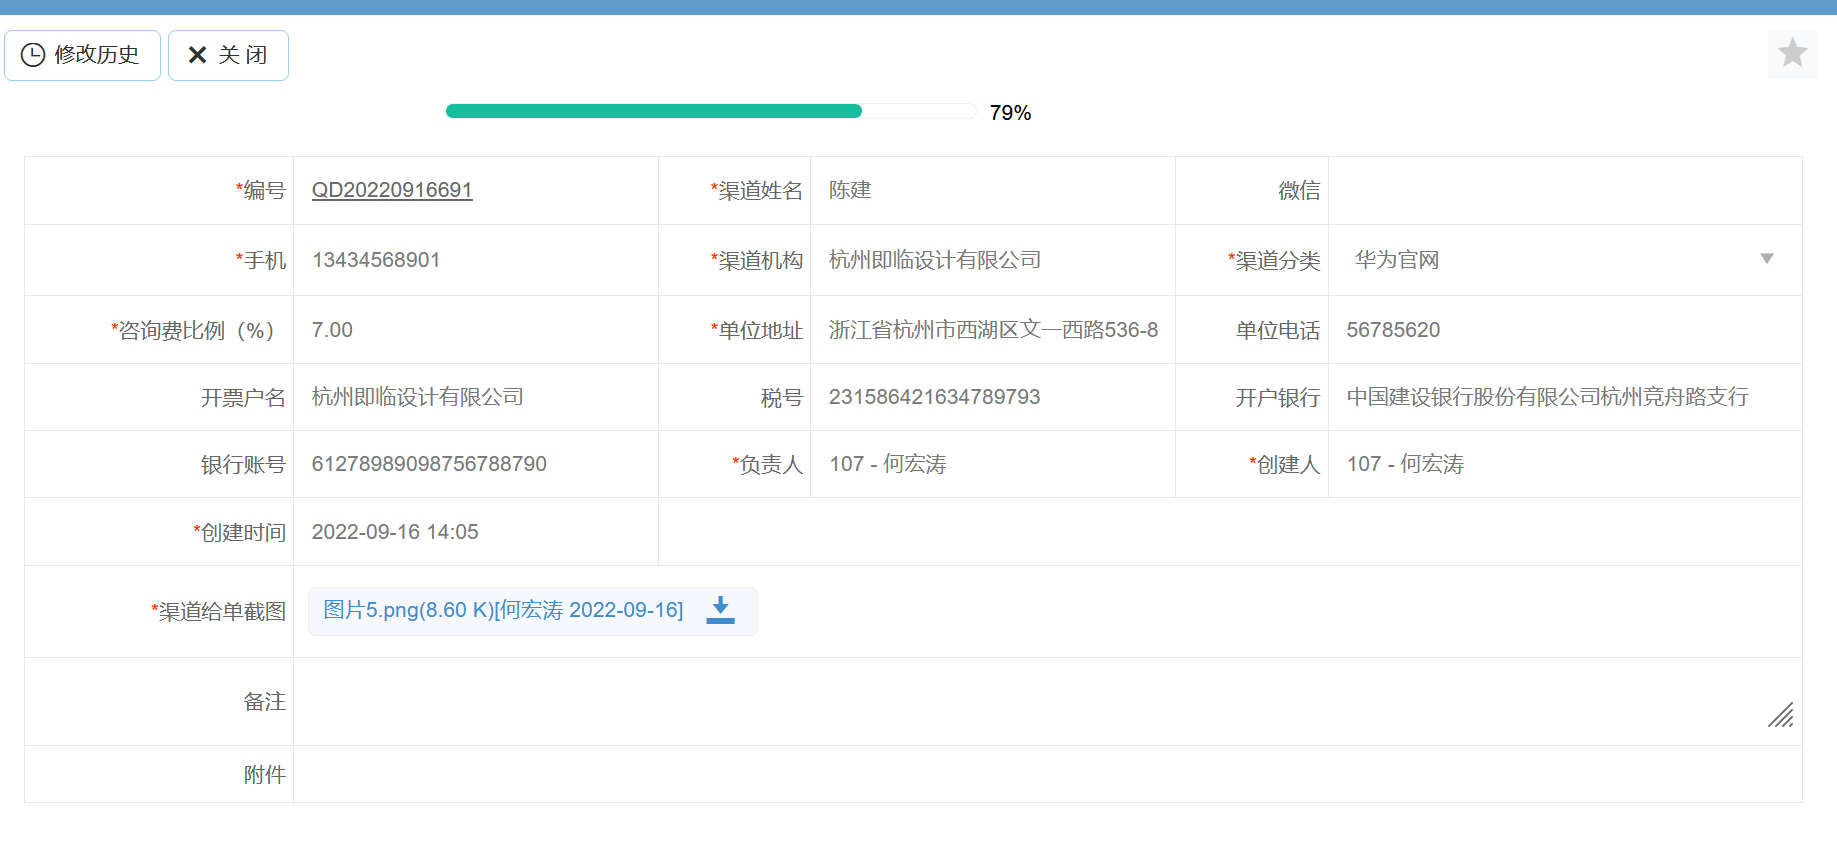1837x852 pixels.
Task: Open record link QD20220916691
Action: (x=392, y=190)
